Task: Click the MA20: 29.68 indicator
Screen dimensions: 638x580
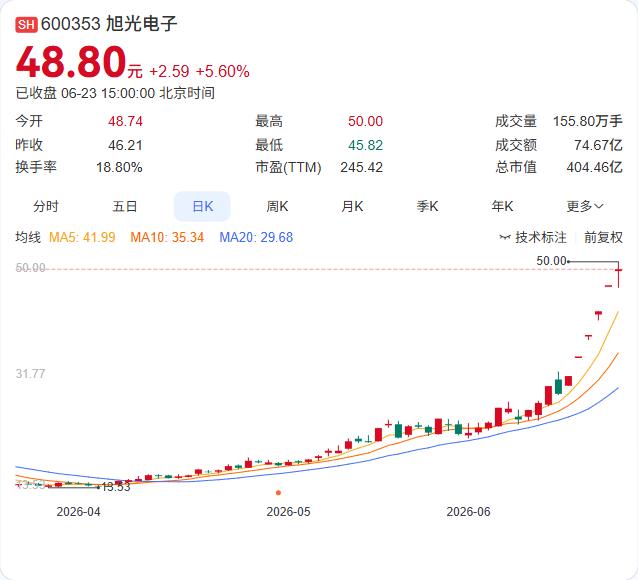Action: pyautogui.click(x=256, y=237)
